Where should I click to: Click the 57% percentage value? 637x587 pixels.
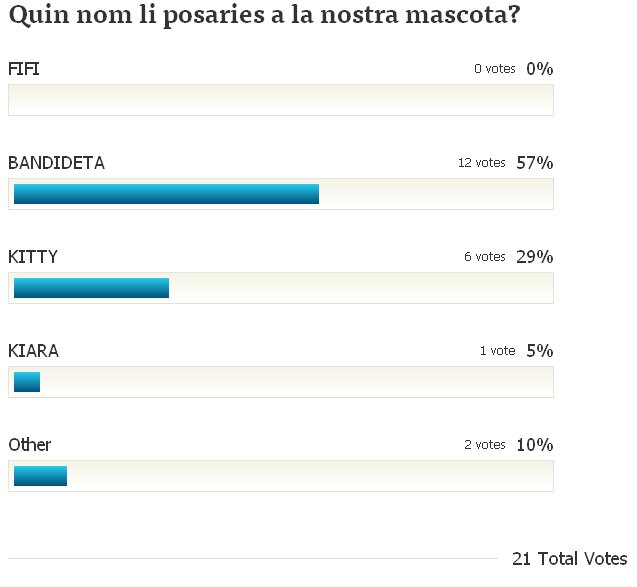(535, 163)
